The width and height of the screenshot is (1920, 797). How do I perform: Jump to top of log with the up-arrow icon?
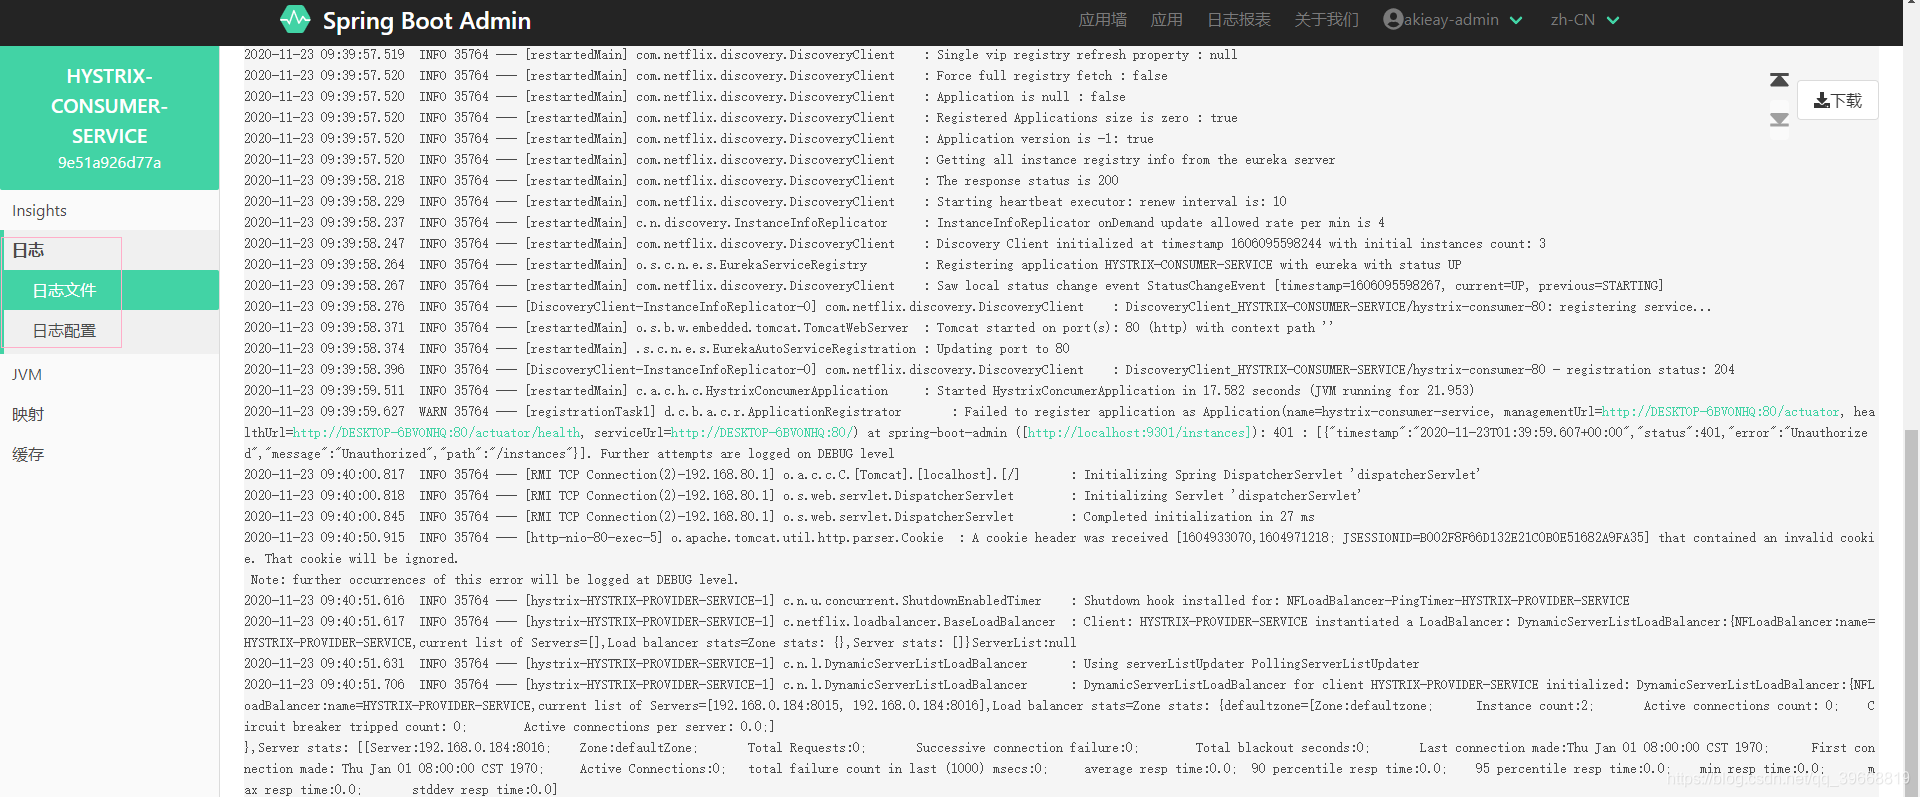tap(1779, 80)
